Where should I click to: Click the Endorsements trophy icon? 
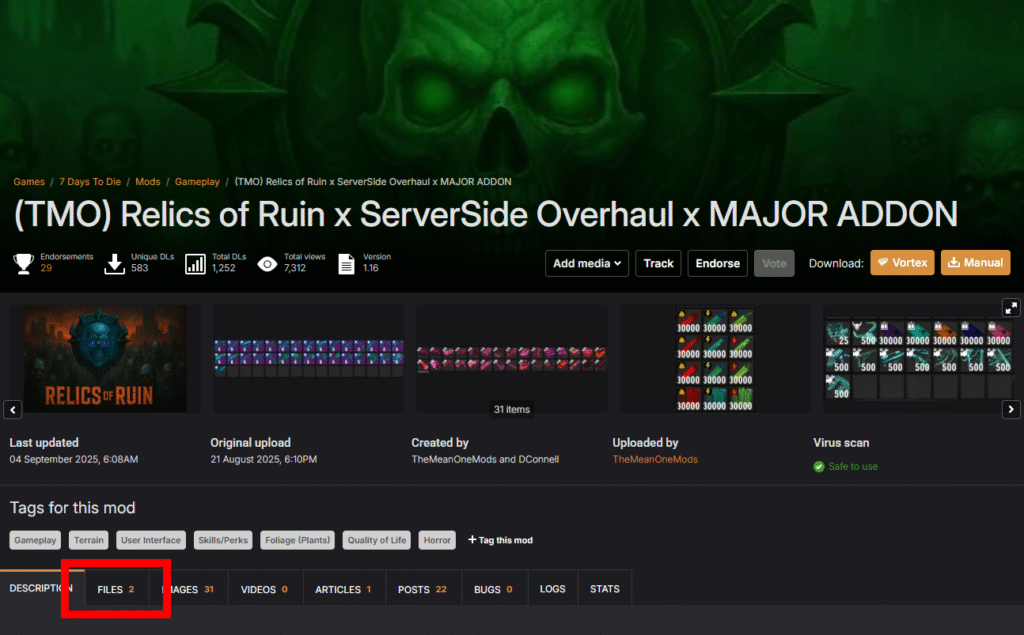[x=24, y=263]
